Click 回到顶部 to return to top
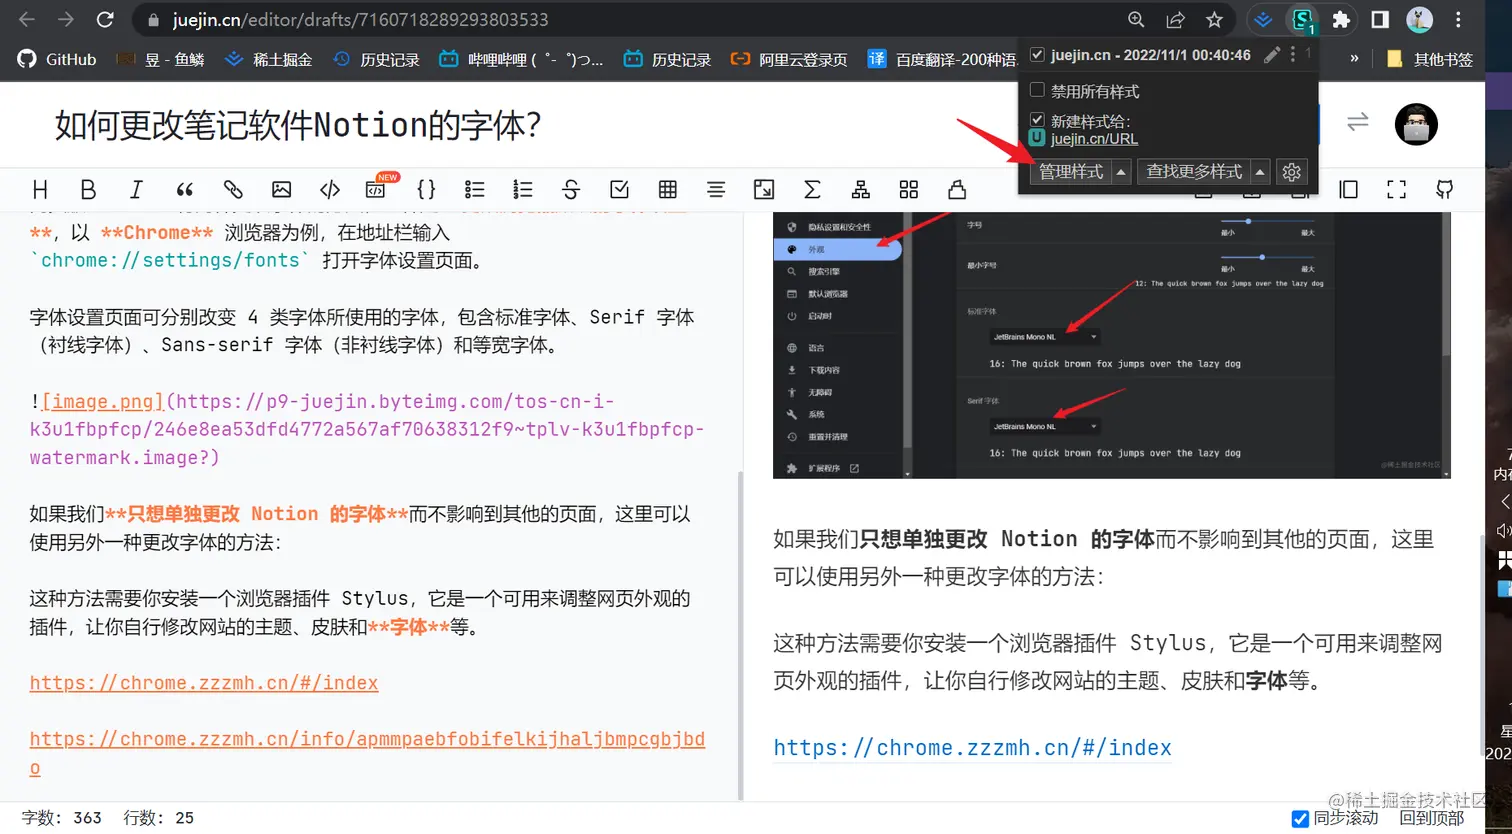The image size is (1512, 834). click(1431, 818)
